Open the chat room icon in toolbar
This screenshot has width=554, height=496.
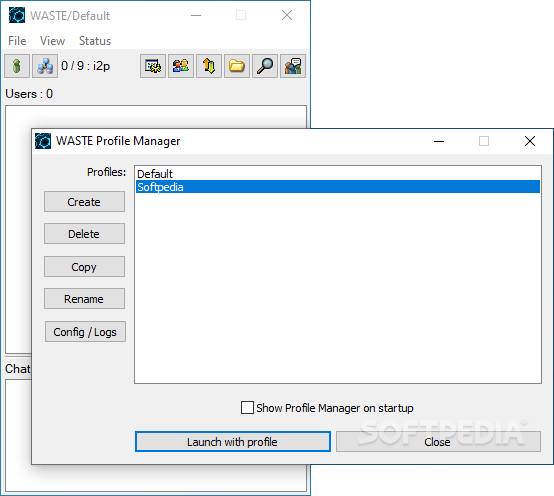tap(293, 66)
